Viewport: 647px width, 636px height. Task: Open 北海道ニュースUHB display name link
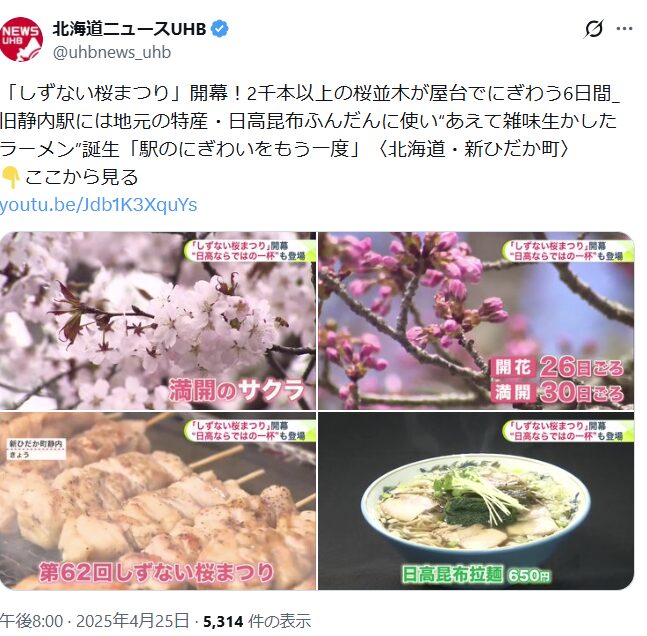pos(129,29)
